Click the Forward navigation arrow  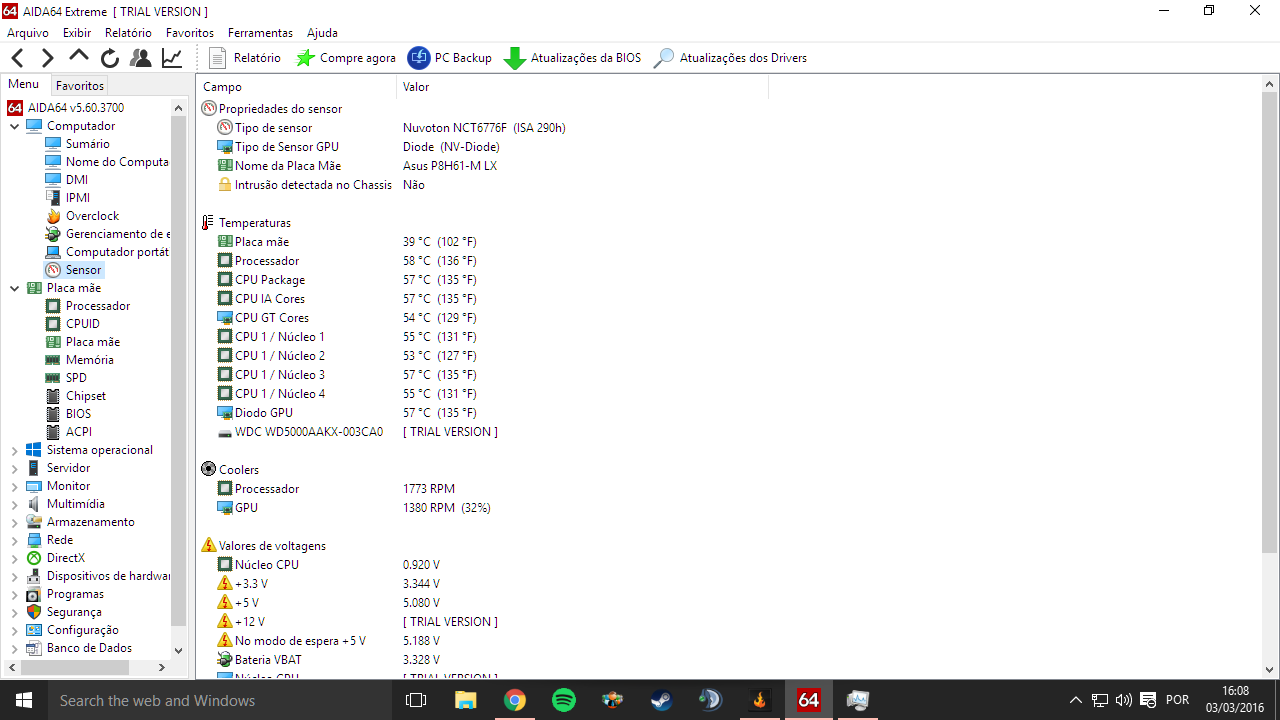[x=47, y=58]
